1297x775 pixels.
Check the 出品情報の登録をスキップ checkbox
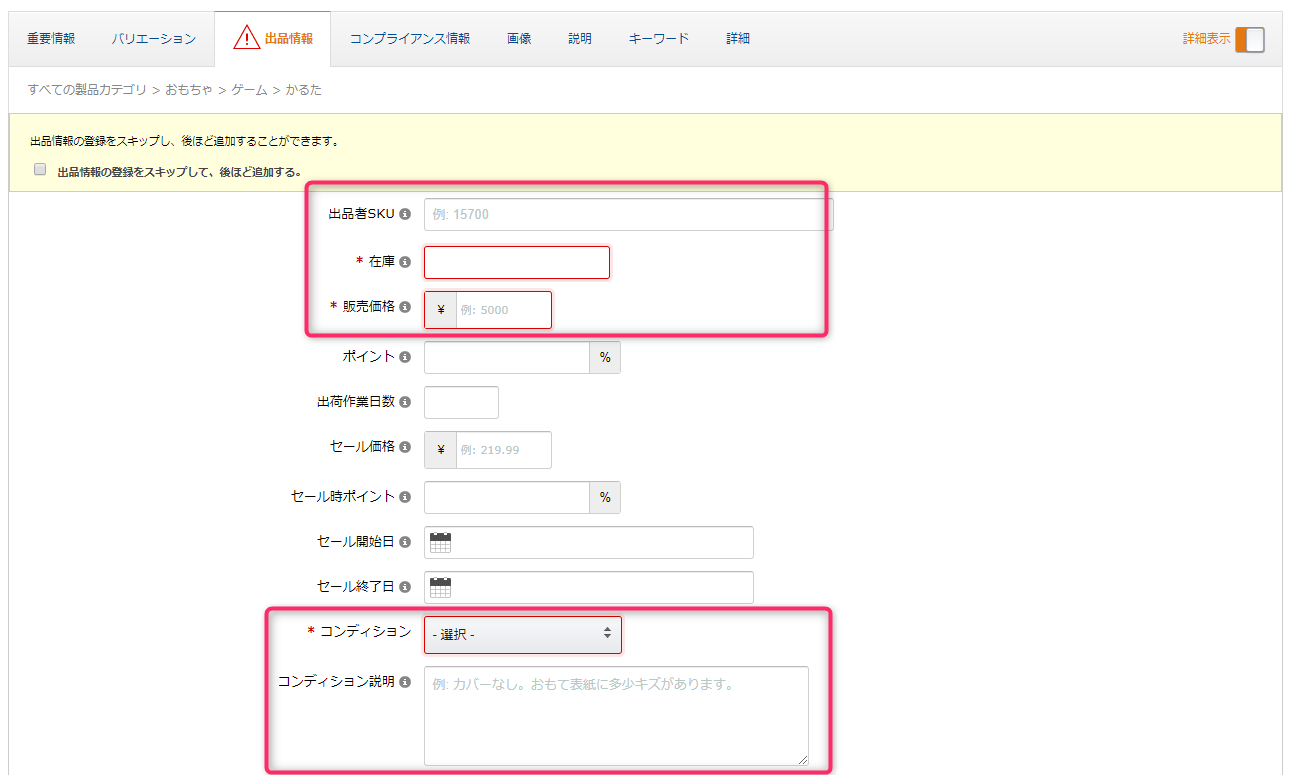point(40,170)
